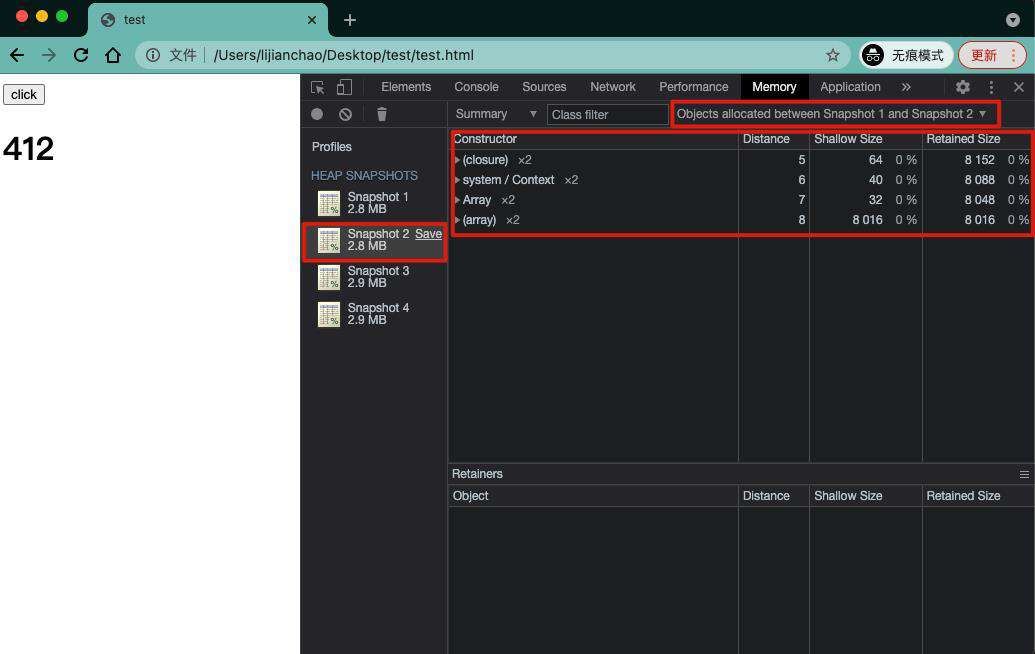Sort by Retained Size in the constructor table
The height and width of the screenshot is (654, 1035).
978,139
